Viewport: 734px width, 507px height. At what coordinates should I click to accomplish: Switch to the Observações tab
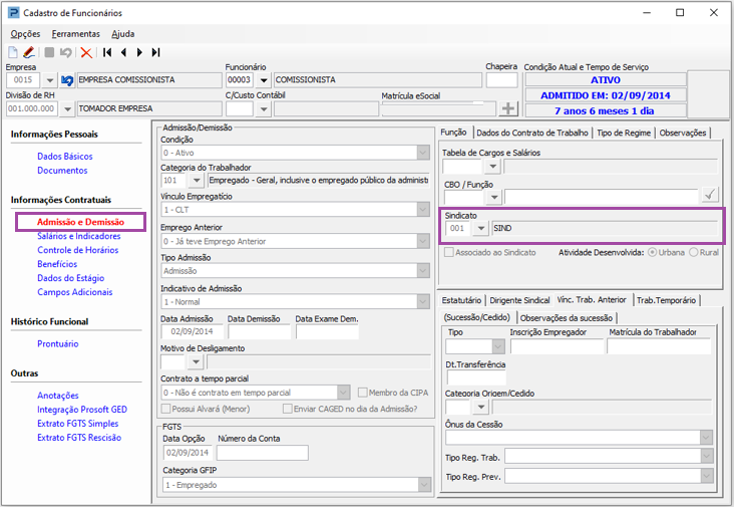pos(683,133)
